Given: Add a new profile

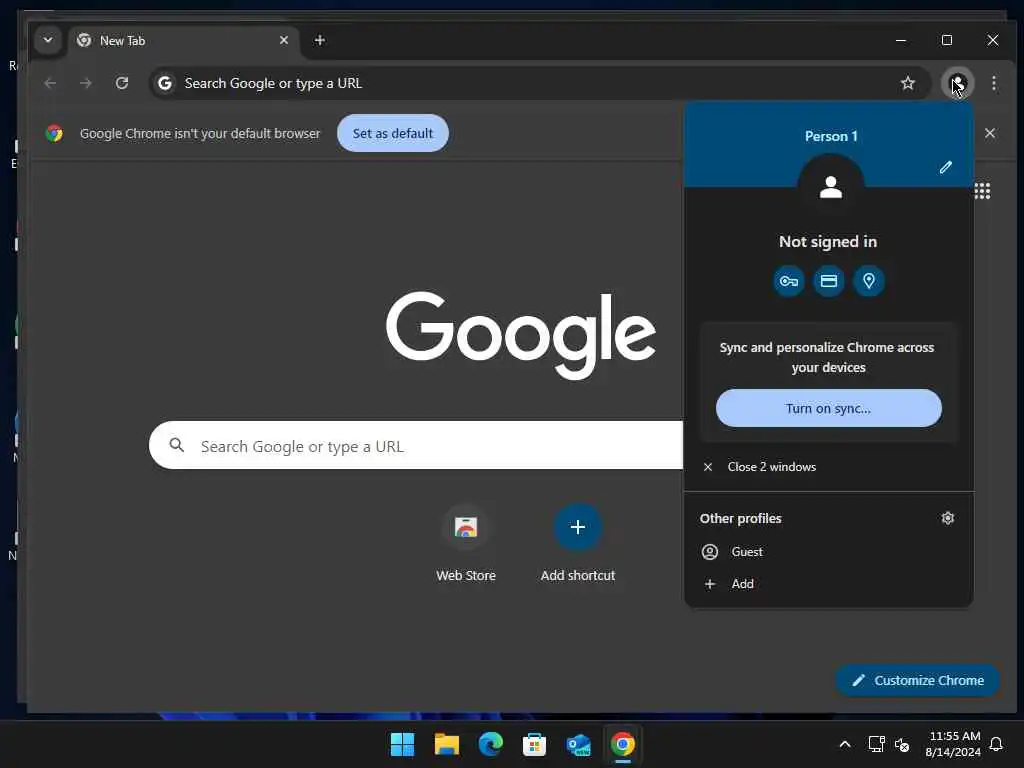Looking at the screenshot, I should (829, 584).
